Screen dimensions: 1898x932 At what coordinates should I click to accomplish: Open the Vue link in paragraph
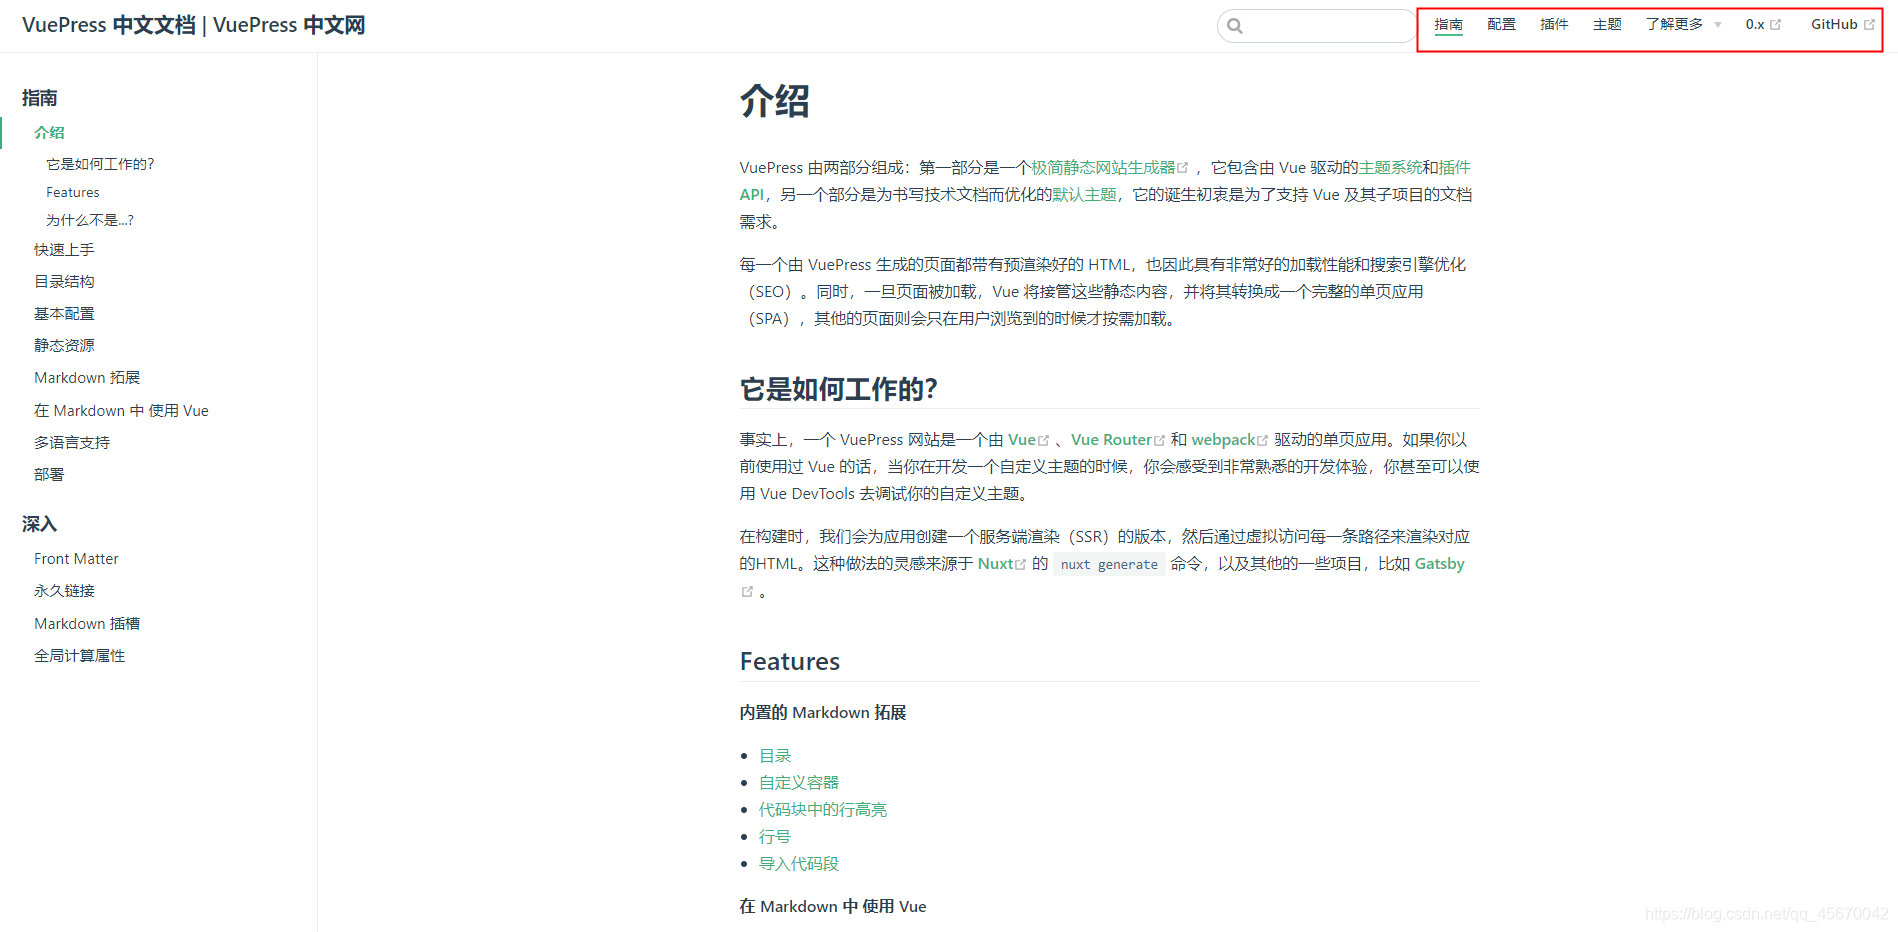pos(1022,440)
